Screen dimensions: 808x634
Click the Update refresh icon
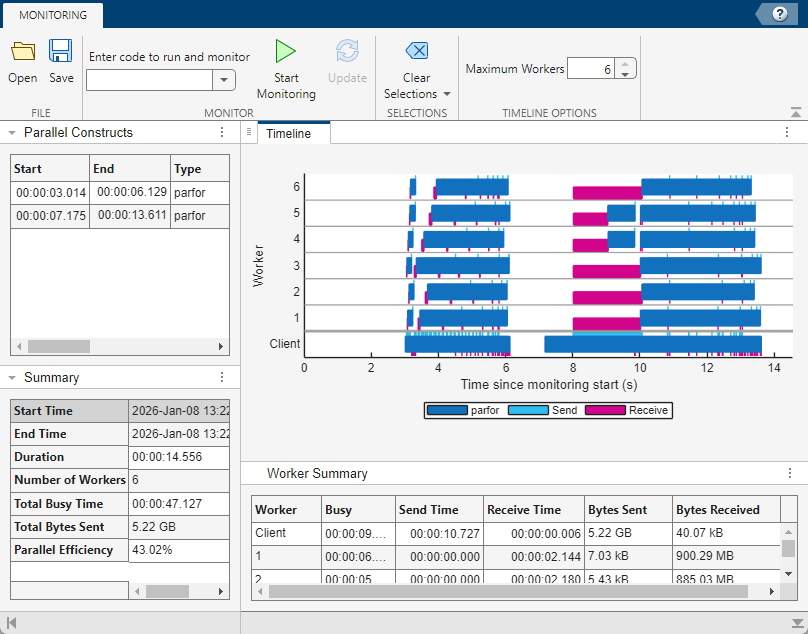point(347,52)
